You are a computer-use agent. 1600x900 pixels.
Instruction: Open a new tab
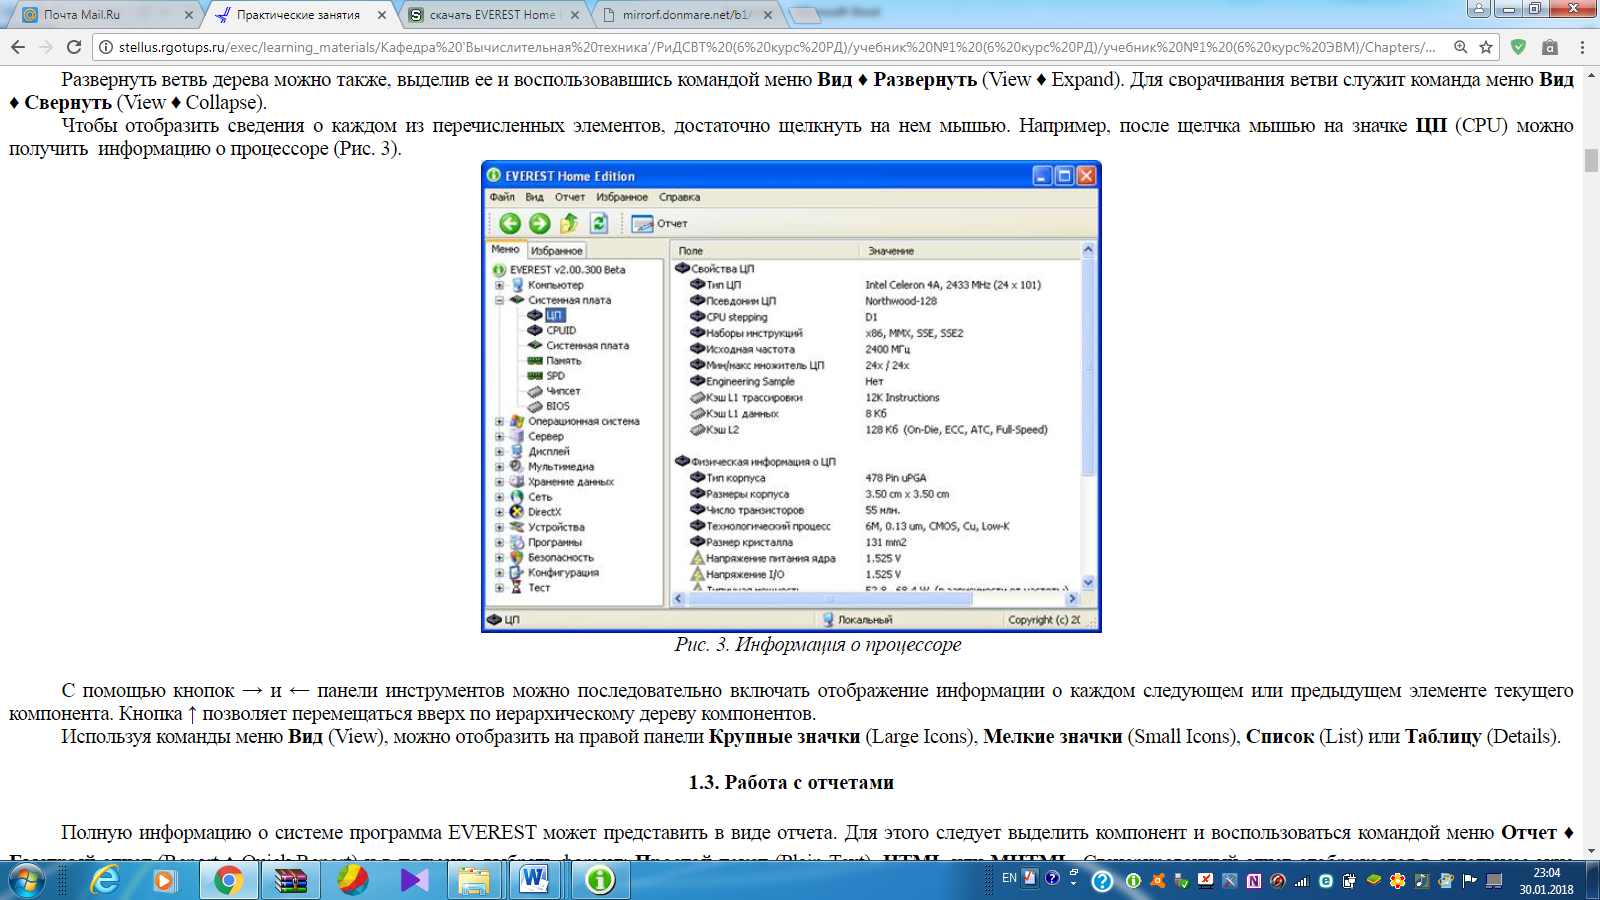pos(803,15)
